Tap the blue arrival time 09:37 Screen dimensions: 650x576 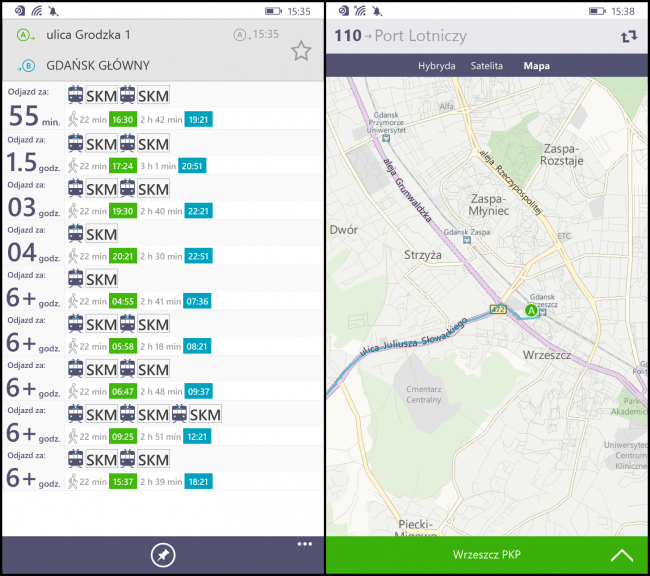point(198,391)
